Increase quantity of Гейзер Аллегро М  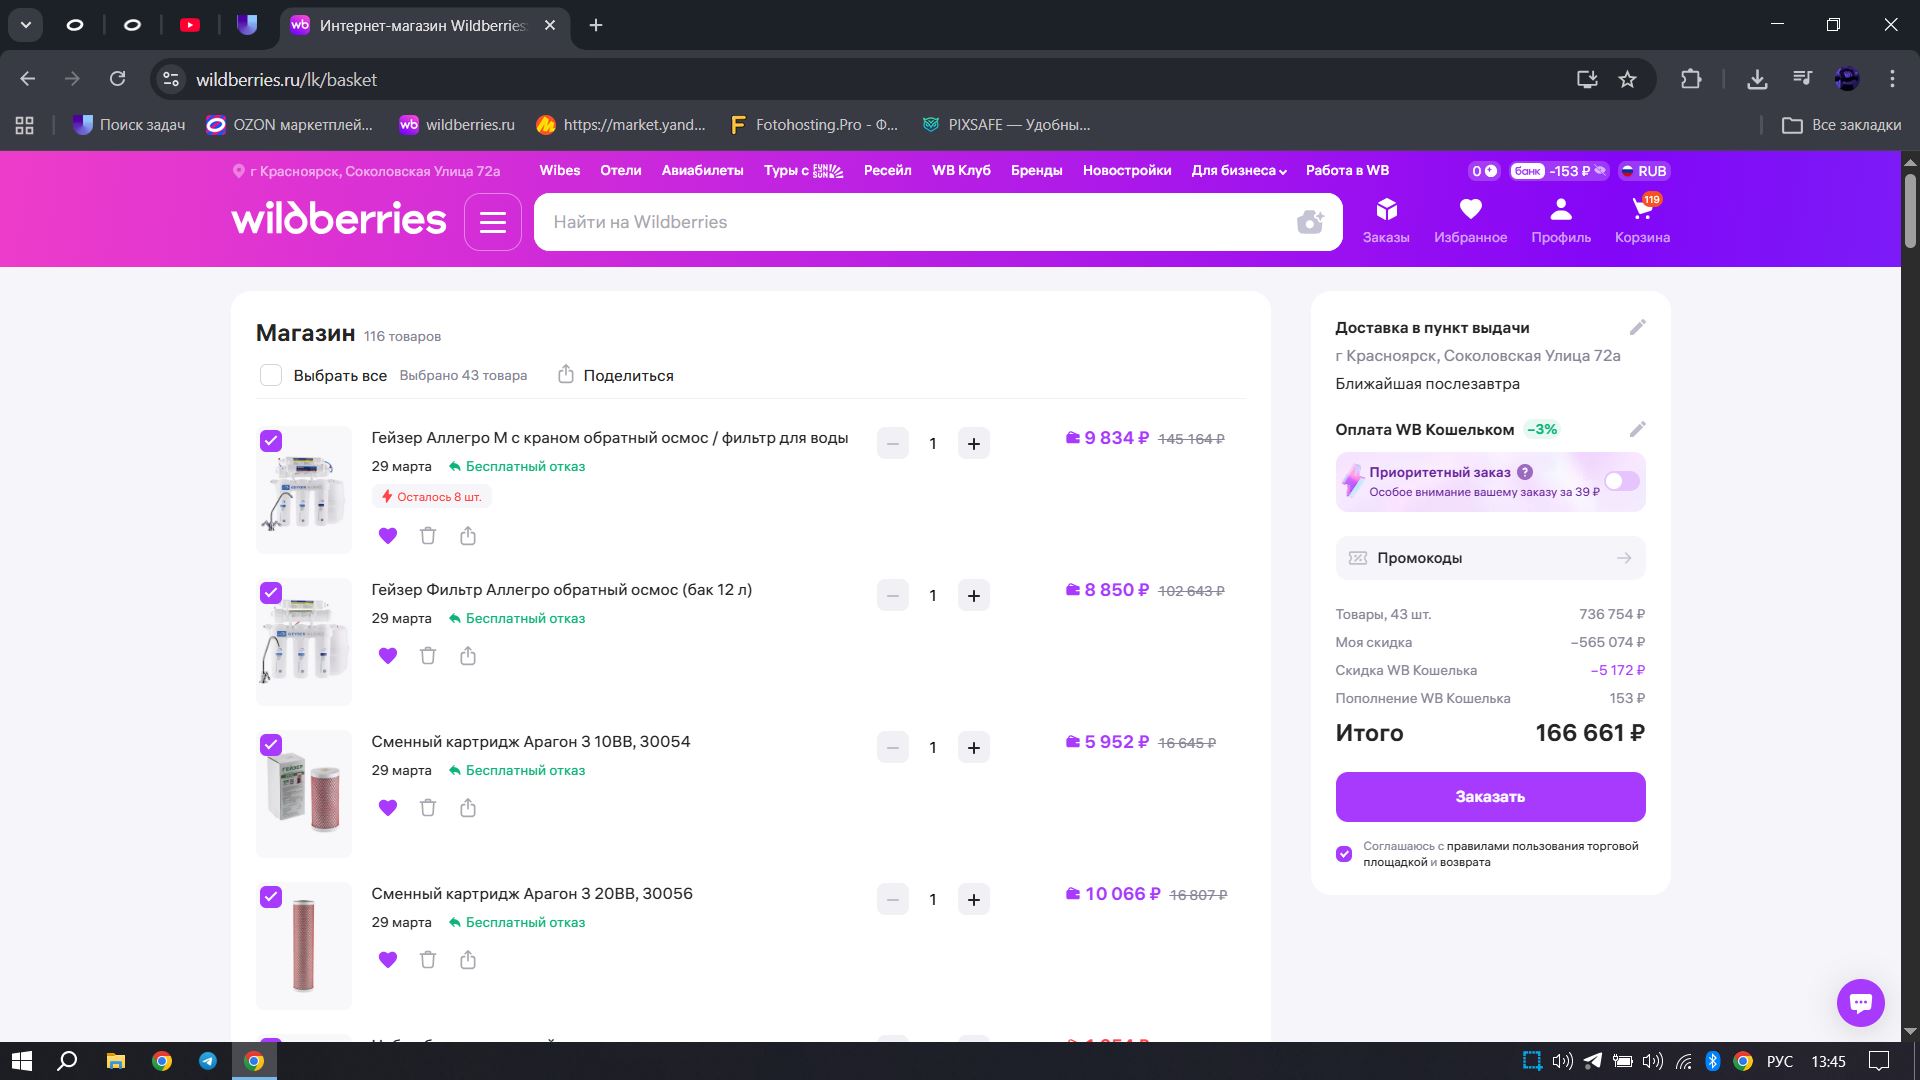pos(973,444)
